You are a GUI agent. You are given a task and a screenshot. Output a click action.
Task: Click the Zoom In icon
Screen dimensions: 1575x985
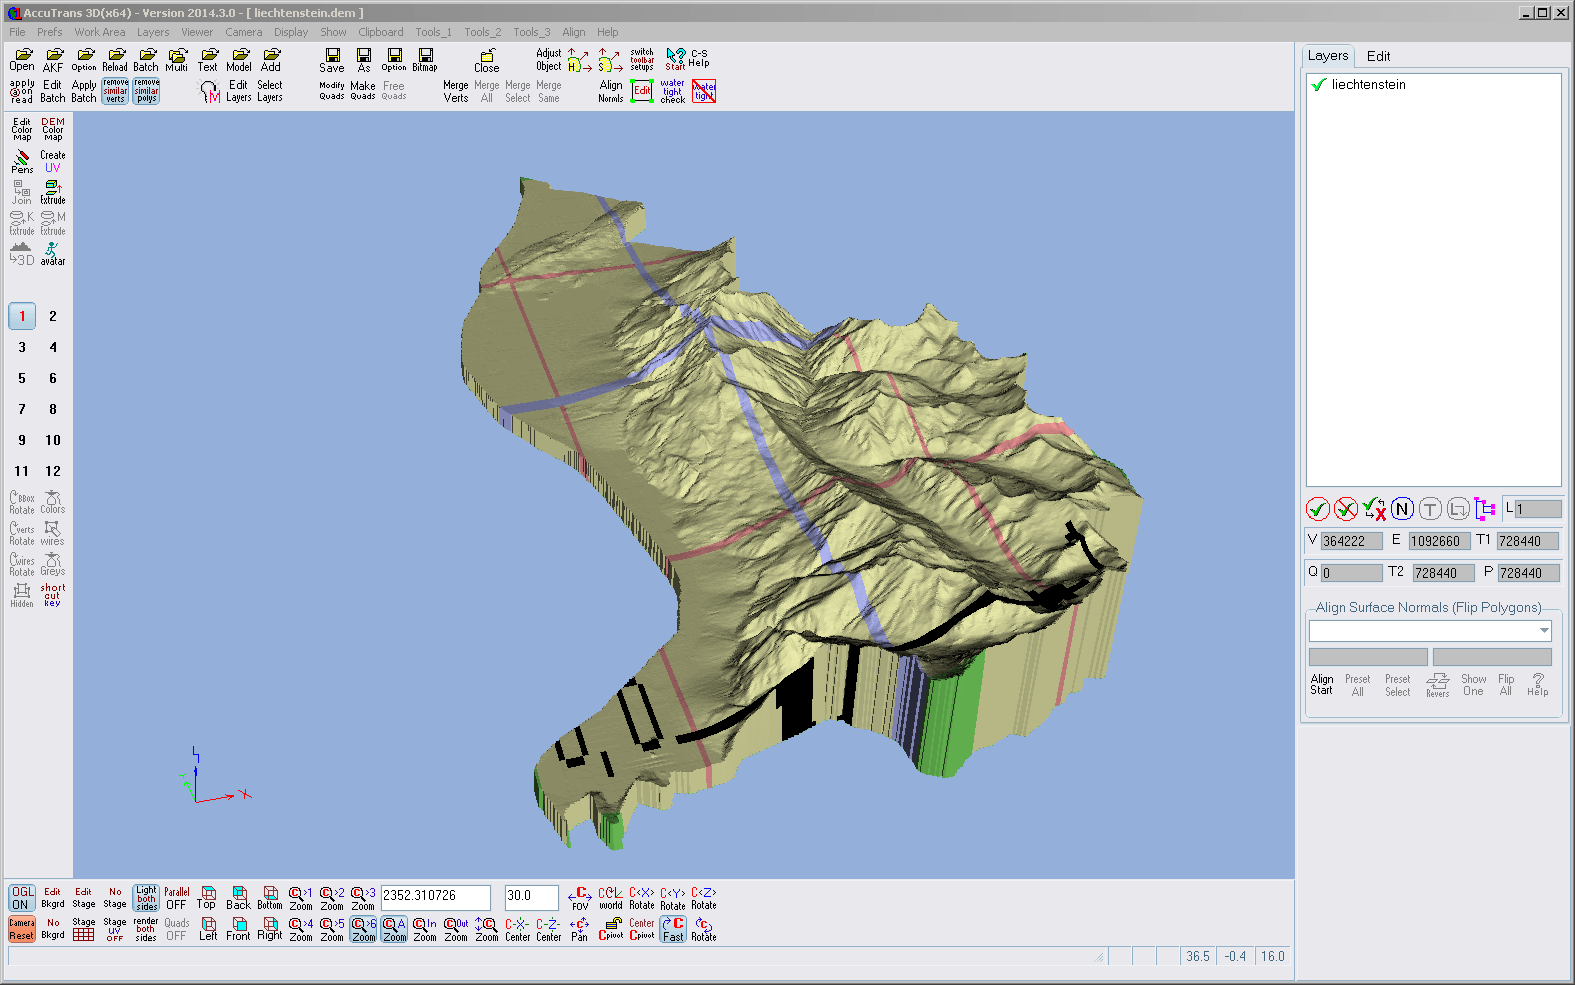[425, 929]
